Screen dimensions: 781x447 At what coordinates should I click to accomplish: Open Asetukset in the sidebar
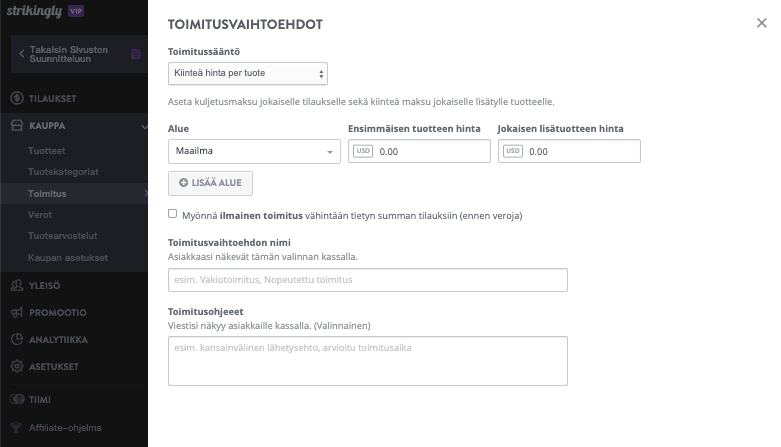[x=54, y=367]
